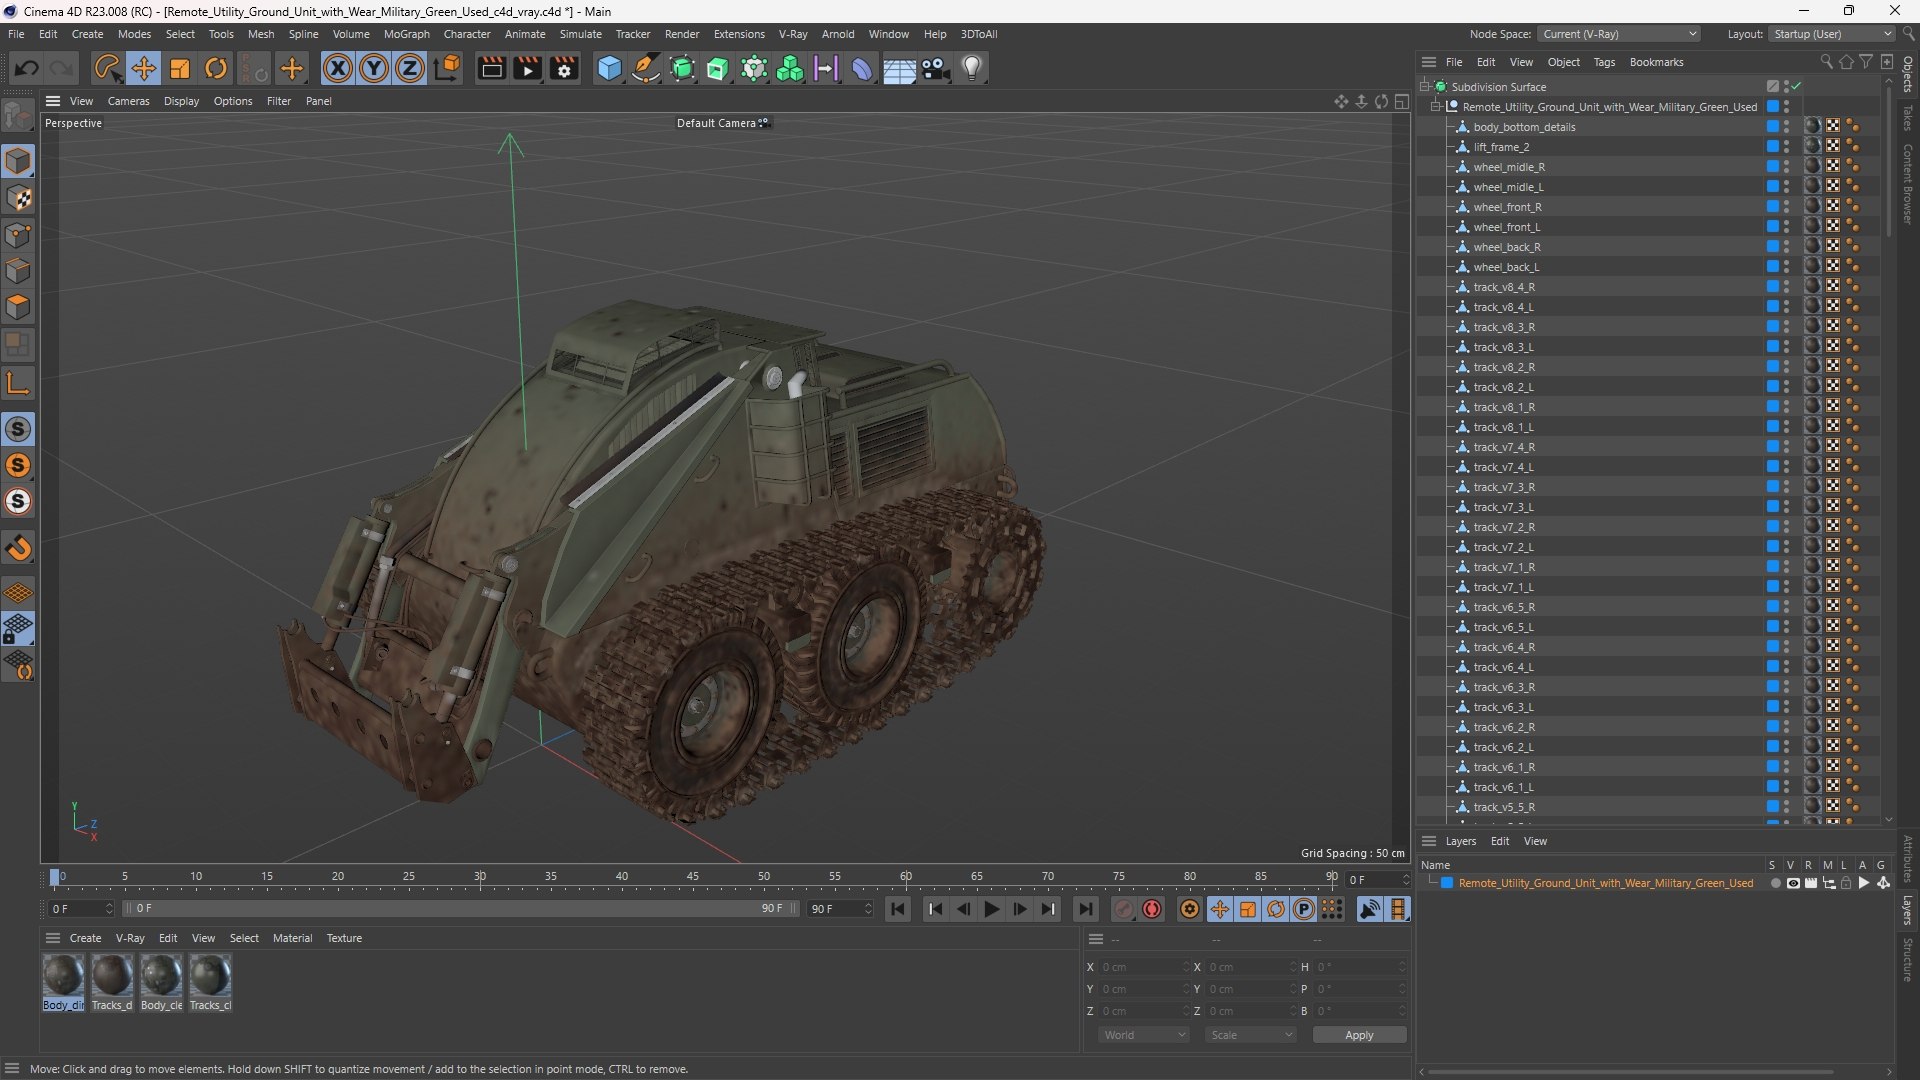Open the Simulate menu
1920x1080 pixels.
(580, 34)
